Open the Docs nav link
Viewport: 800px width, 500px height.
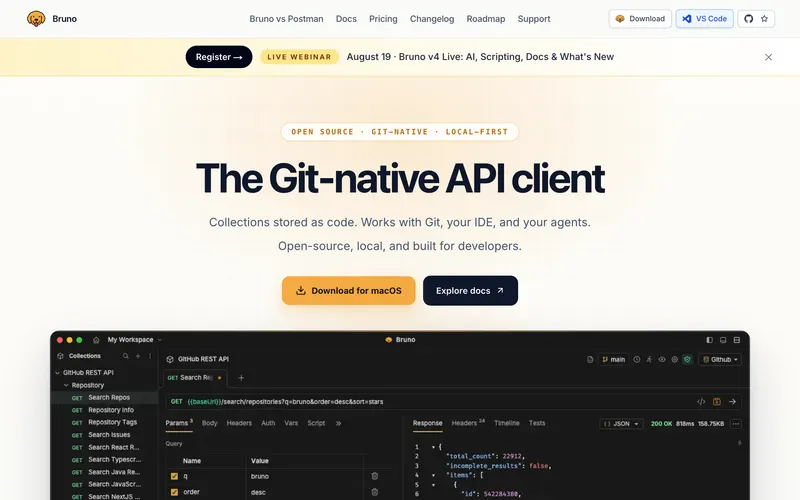pos(346,19)
